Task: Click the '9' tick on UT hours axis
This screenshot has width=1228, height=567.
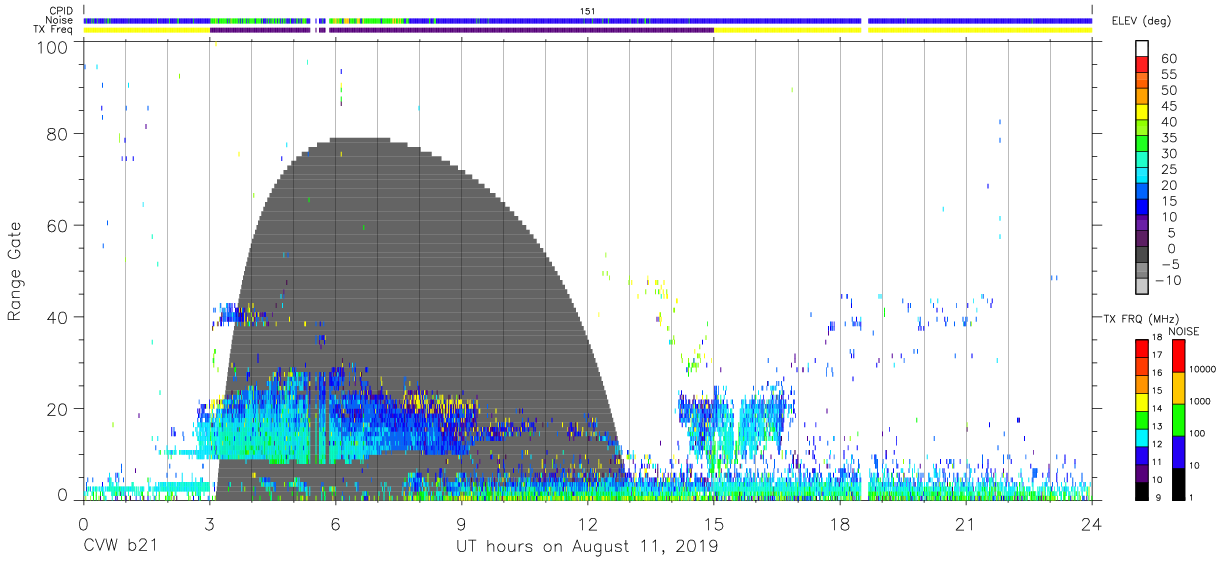Action: 462,524
